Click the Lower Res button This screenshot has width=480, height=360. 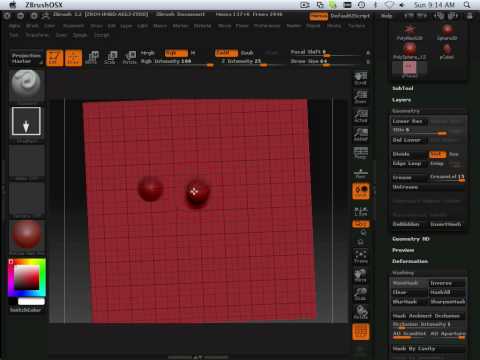(x=409, y=121)
